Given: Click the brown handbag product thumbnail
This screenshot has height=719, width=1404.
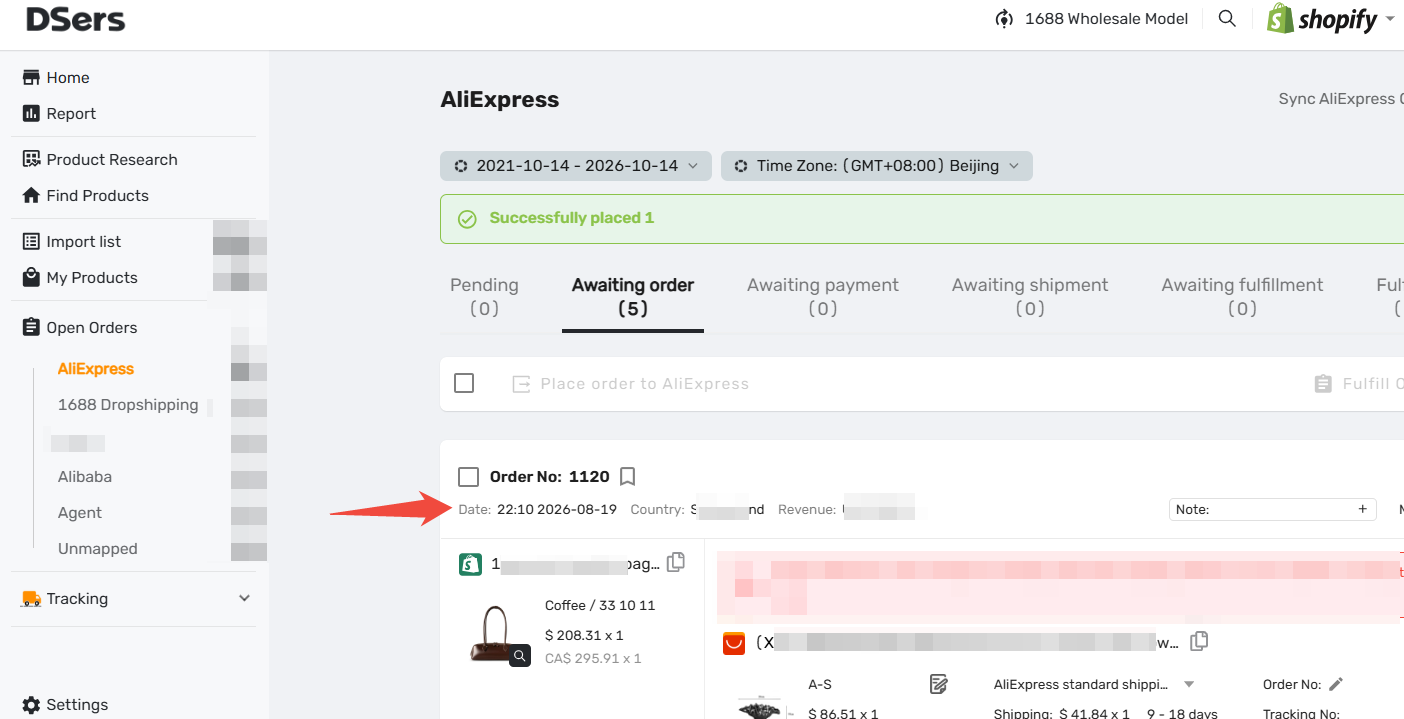Looking at the screenshot, I should coord(497,634).
